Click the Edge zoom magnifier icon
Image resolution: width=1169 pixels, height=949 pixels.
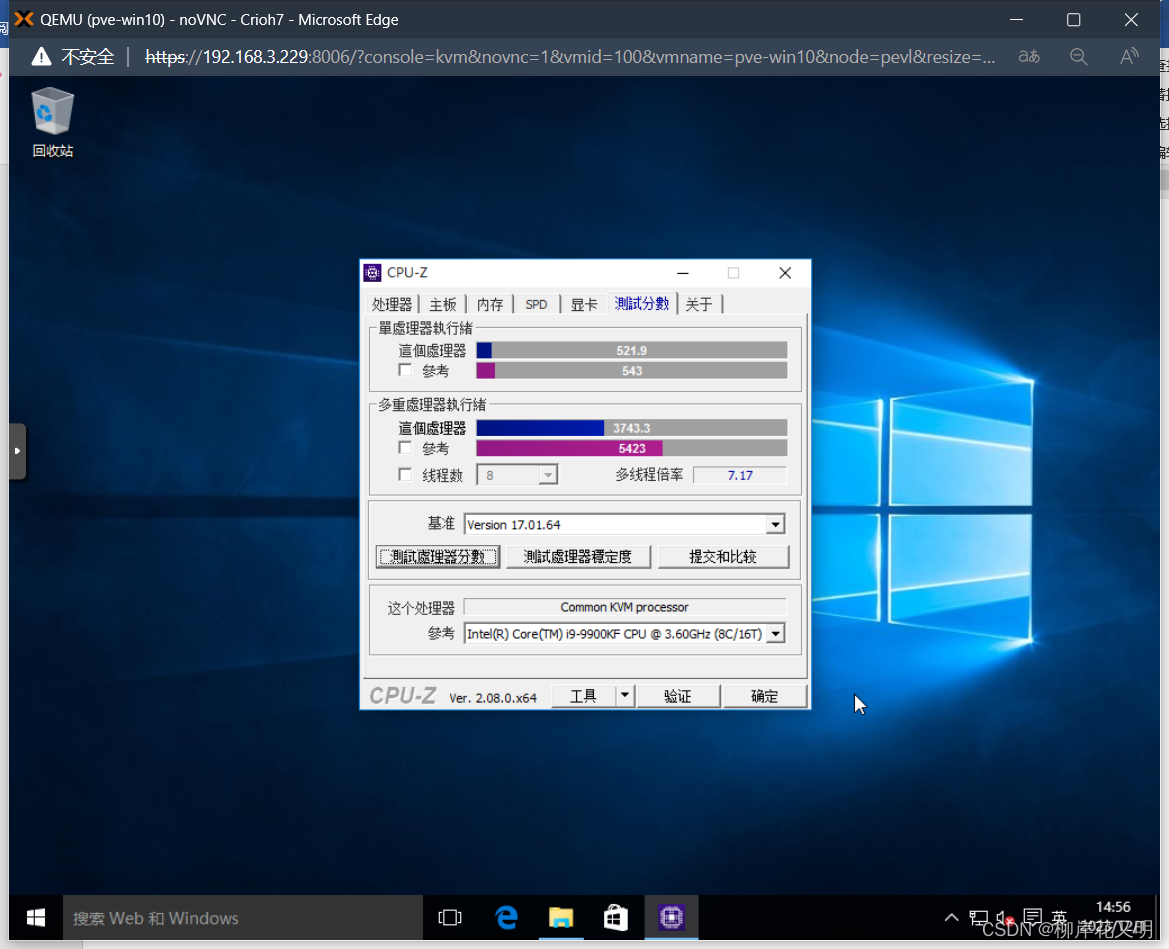pos(1078,57)
